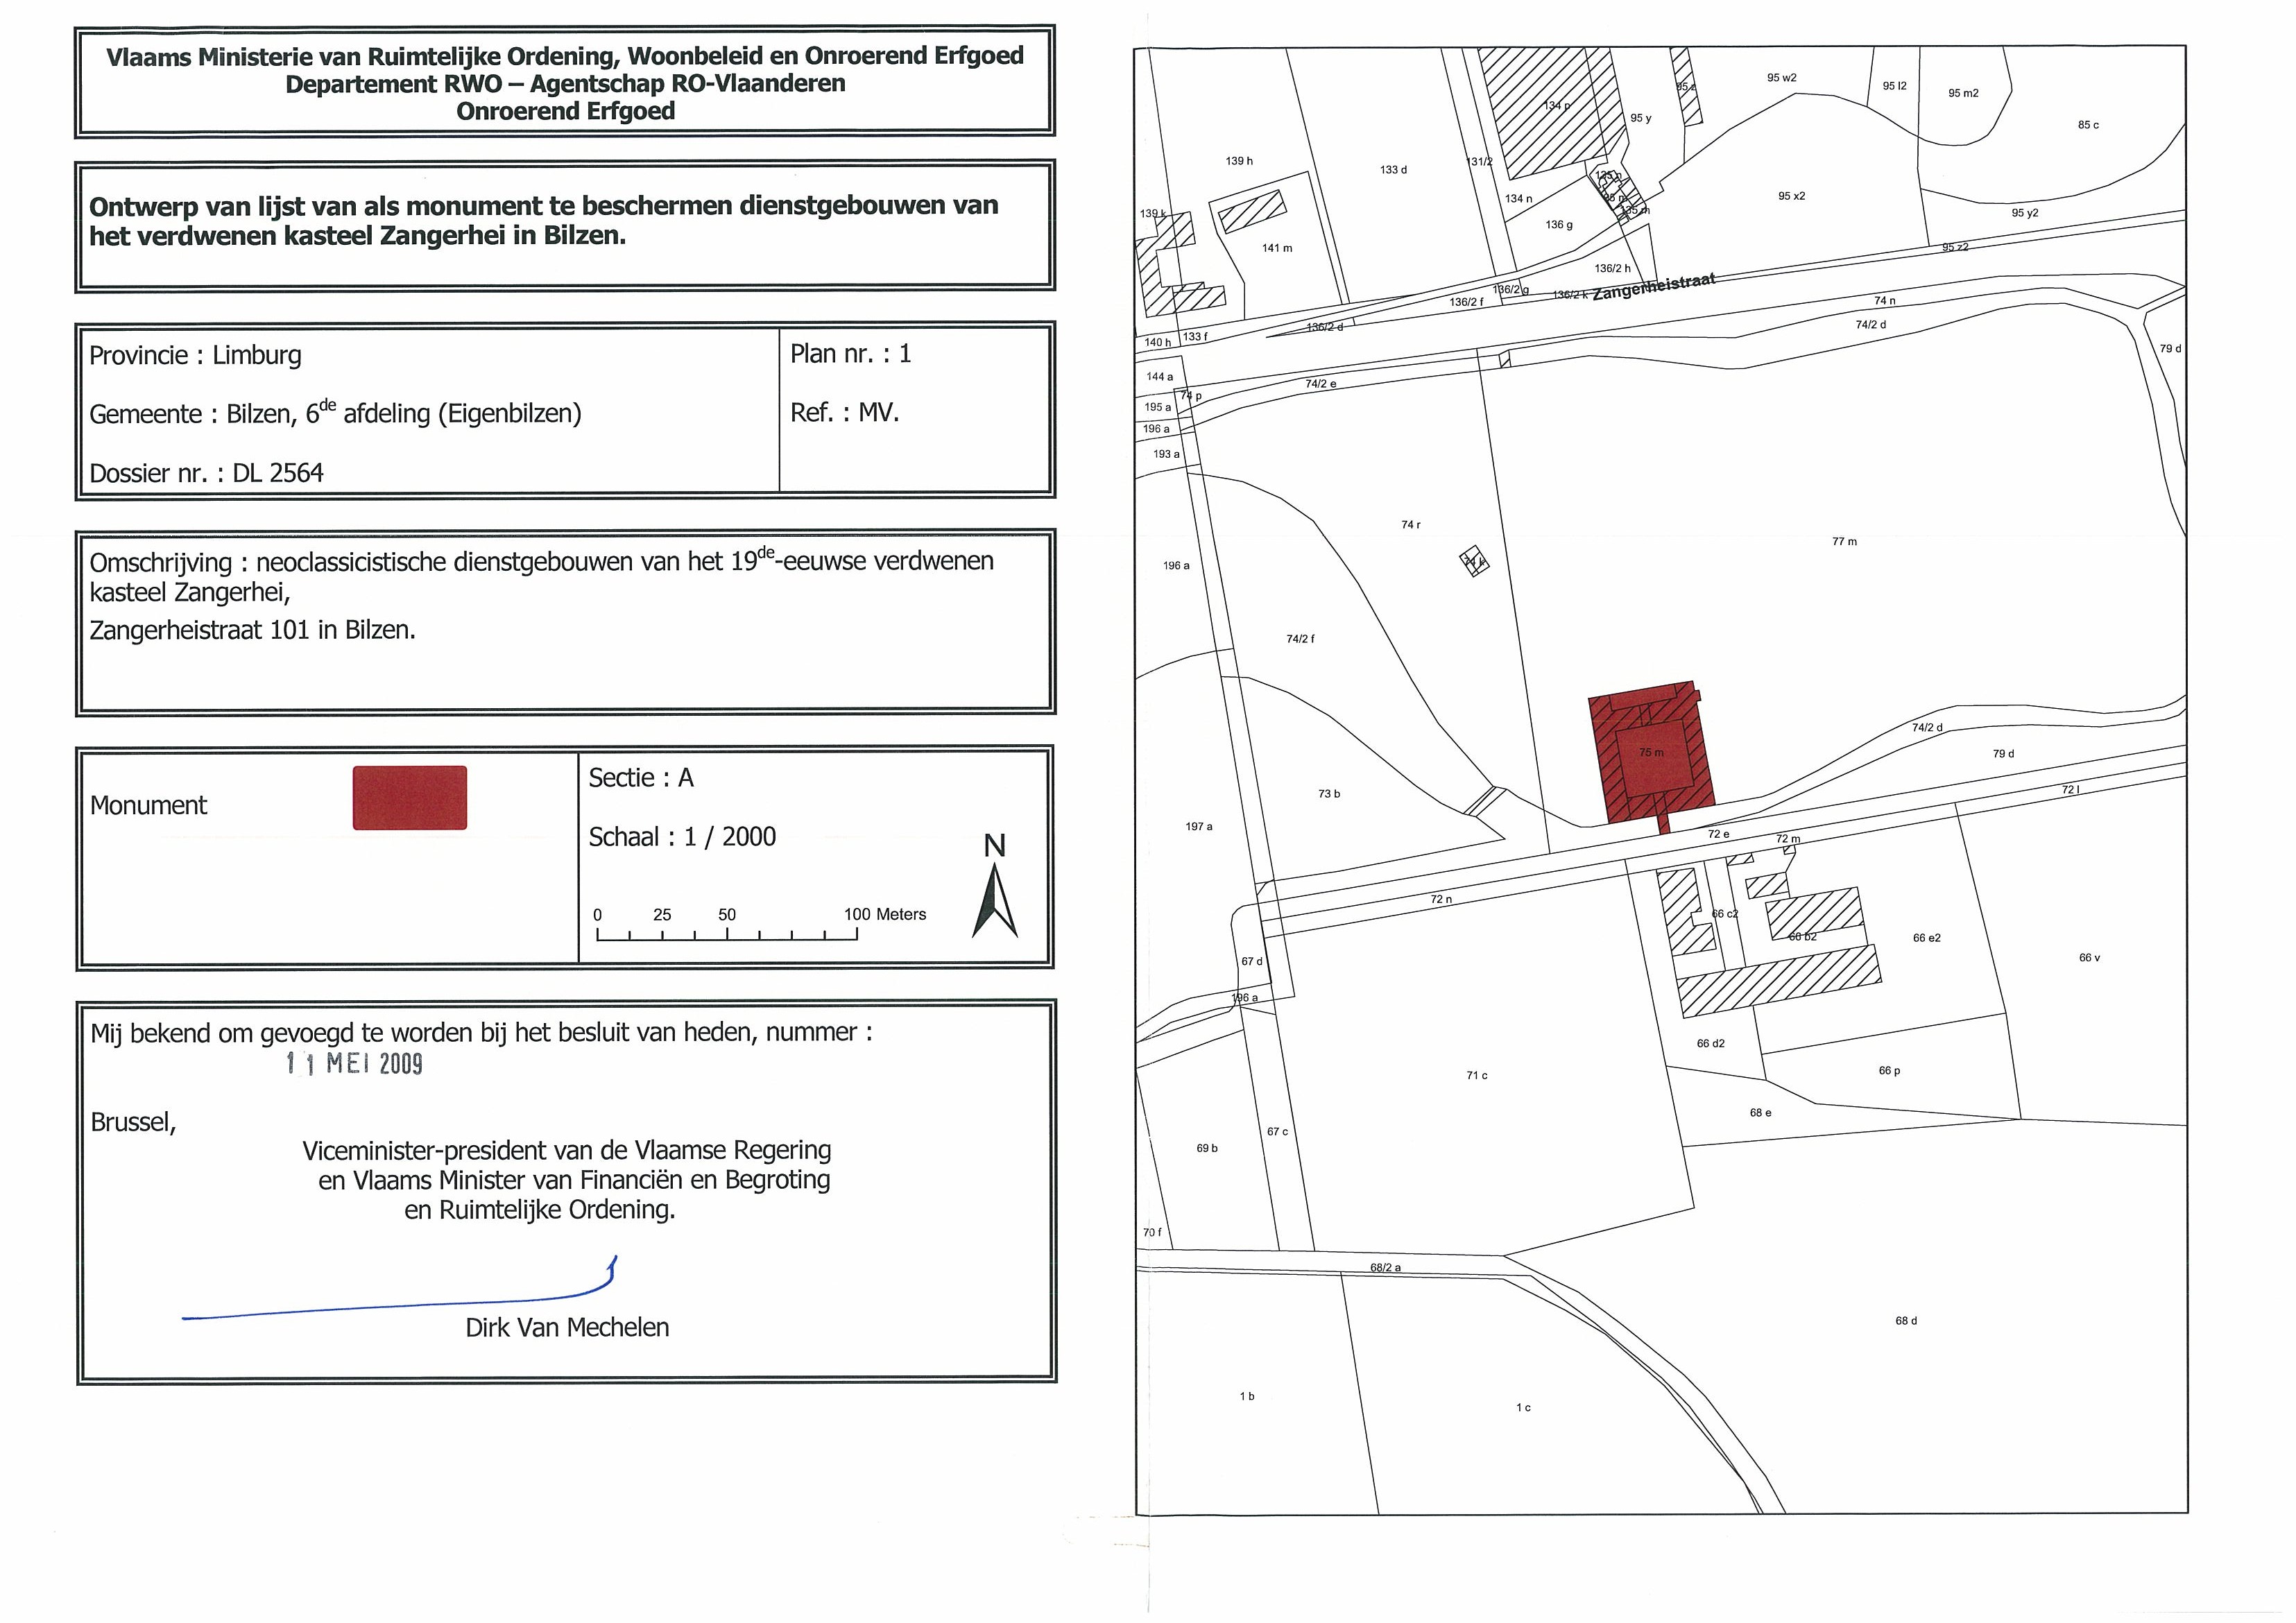This screenshot has width=2296, height=1623.
Task: Click parcel label 68 d
Action: pyautogui.click(x=1906, y=1321)
